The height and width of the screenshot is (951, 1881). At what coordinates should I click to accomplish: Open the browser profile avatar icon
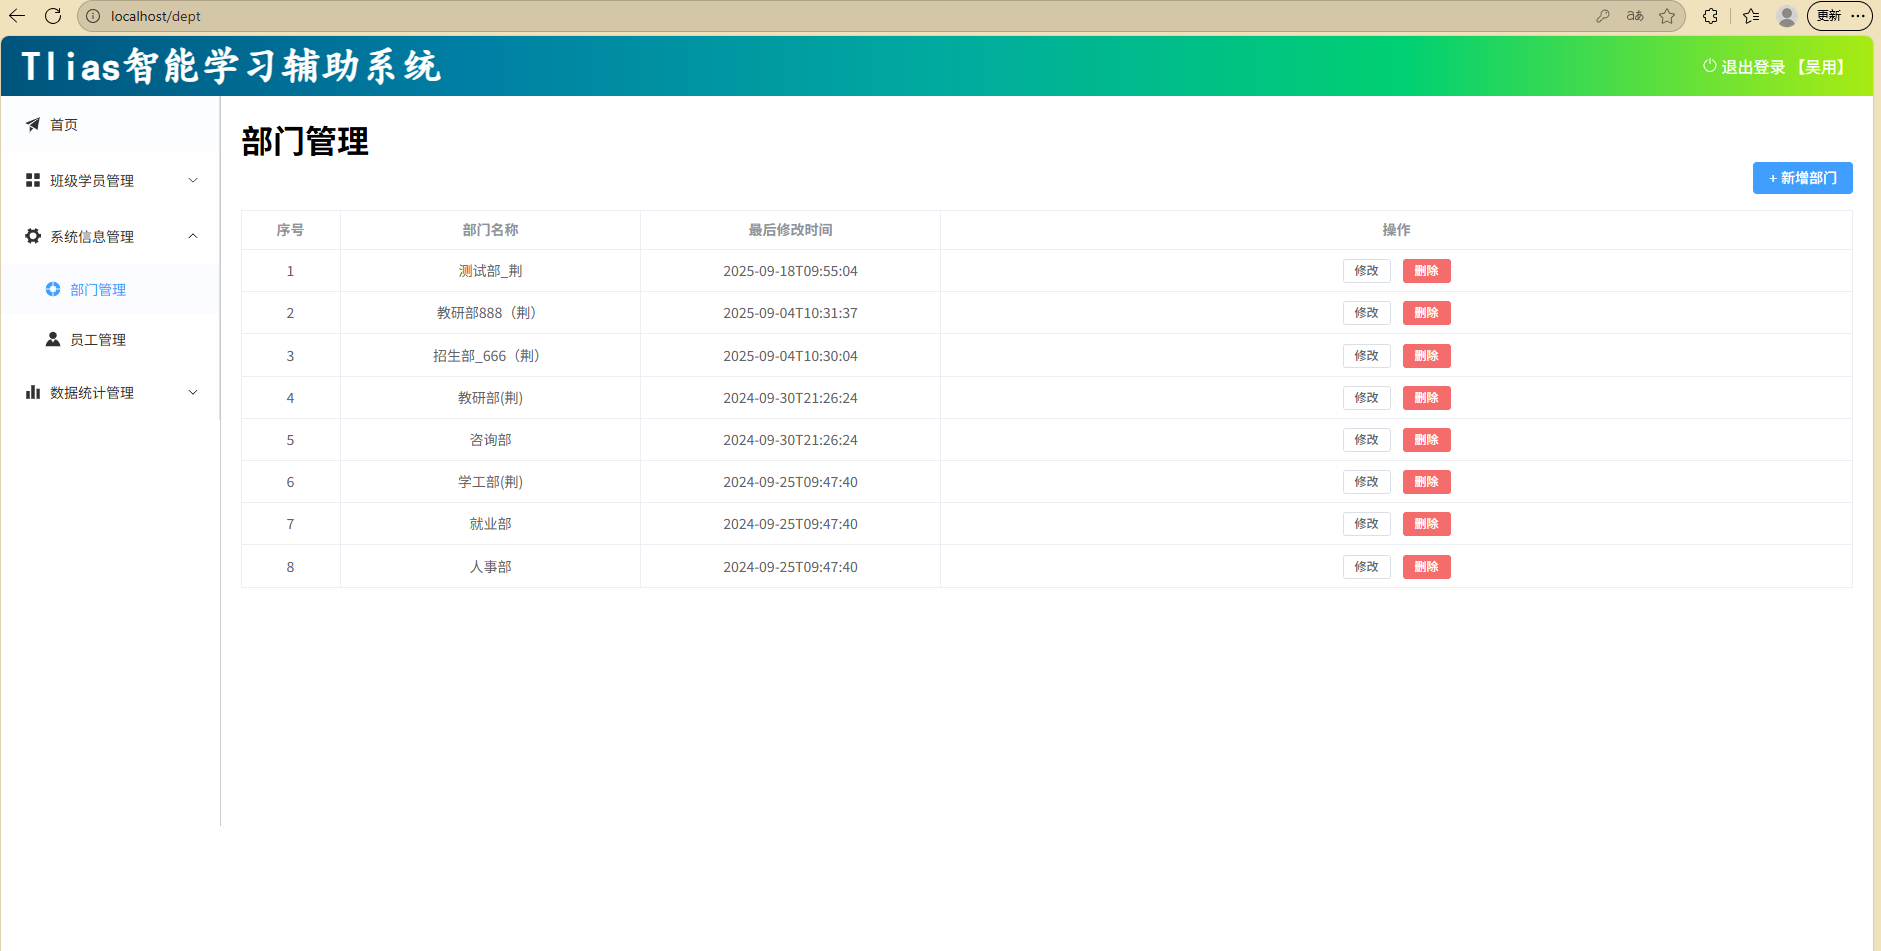[x=1786, y=16]
